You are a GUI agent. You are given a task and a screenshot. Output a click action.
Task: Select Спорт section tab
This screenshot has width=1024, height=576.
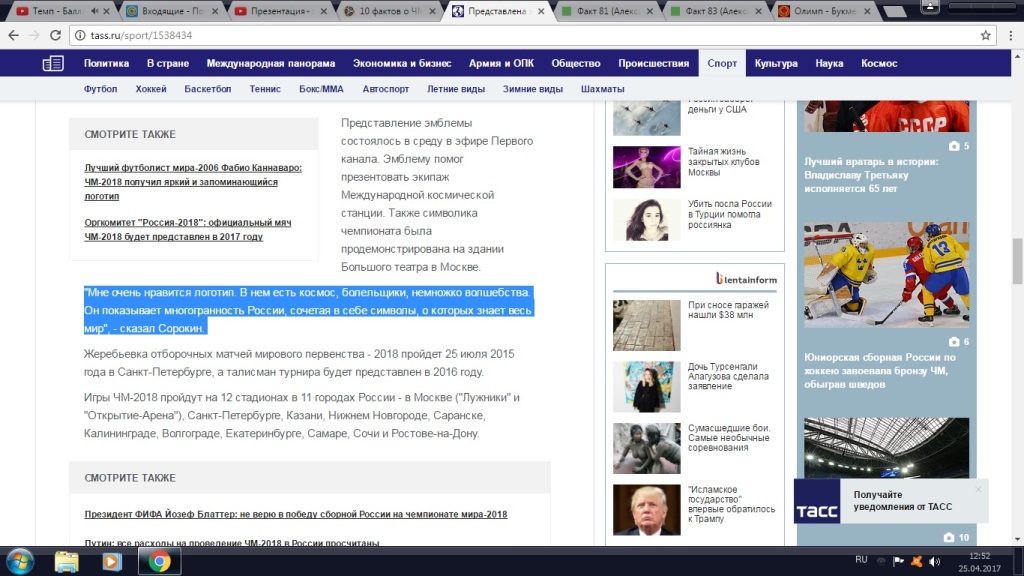(x=722, y=63)
